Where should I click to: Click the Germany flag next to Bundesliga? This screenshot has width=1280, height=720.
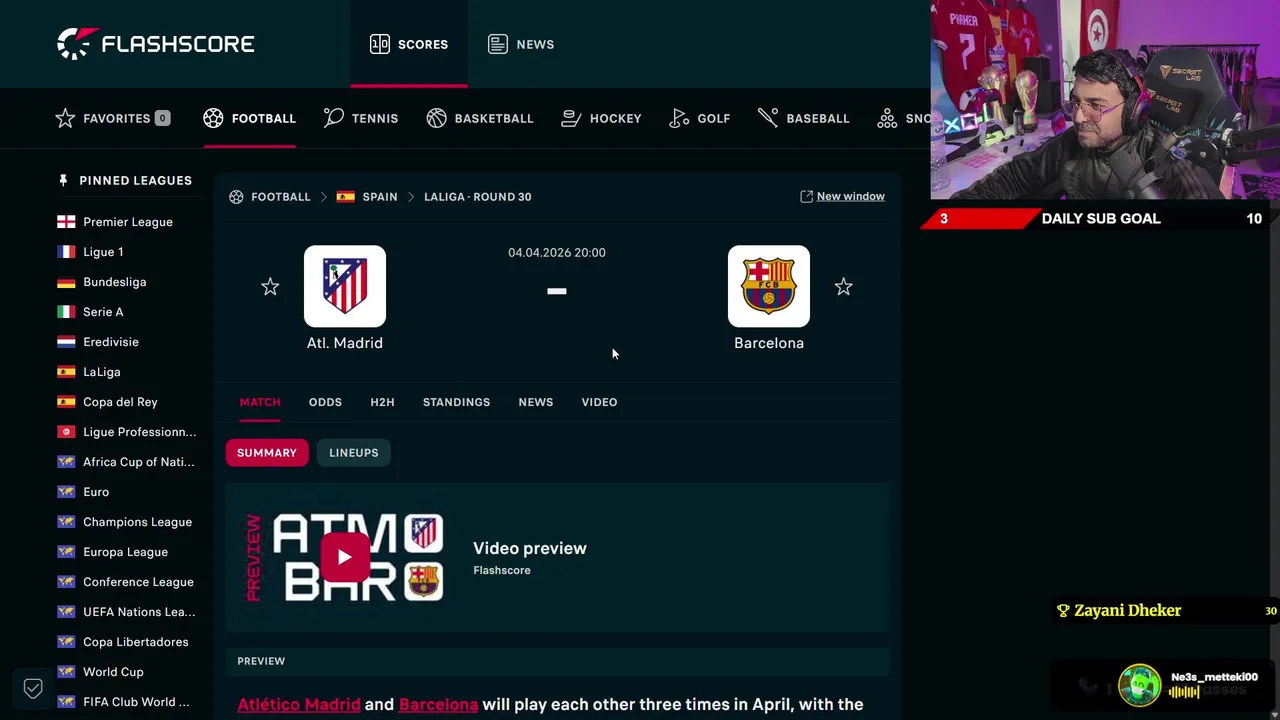coord(66,282)
